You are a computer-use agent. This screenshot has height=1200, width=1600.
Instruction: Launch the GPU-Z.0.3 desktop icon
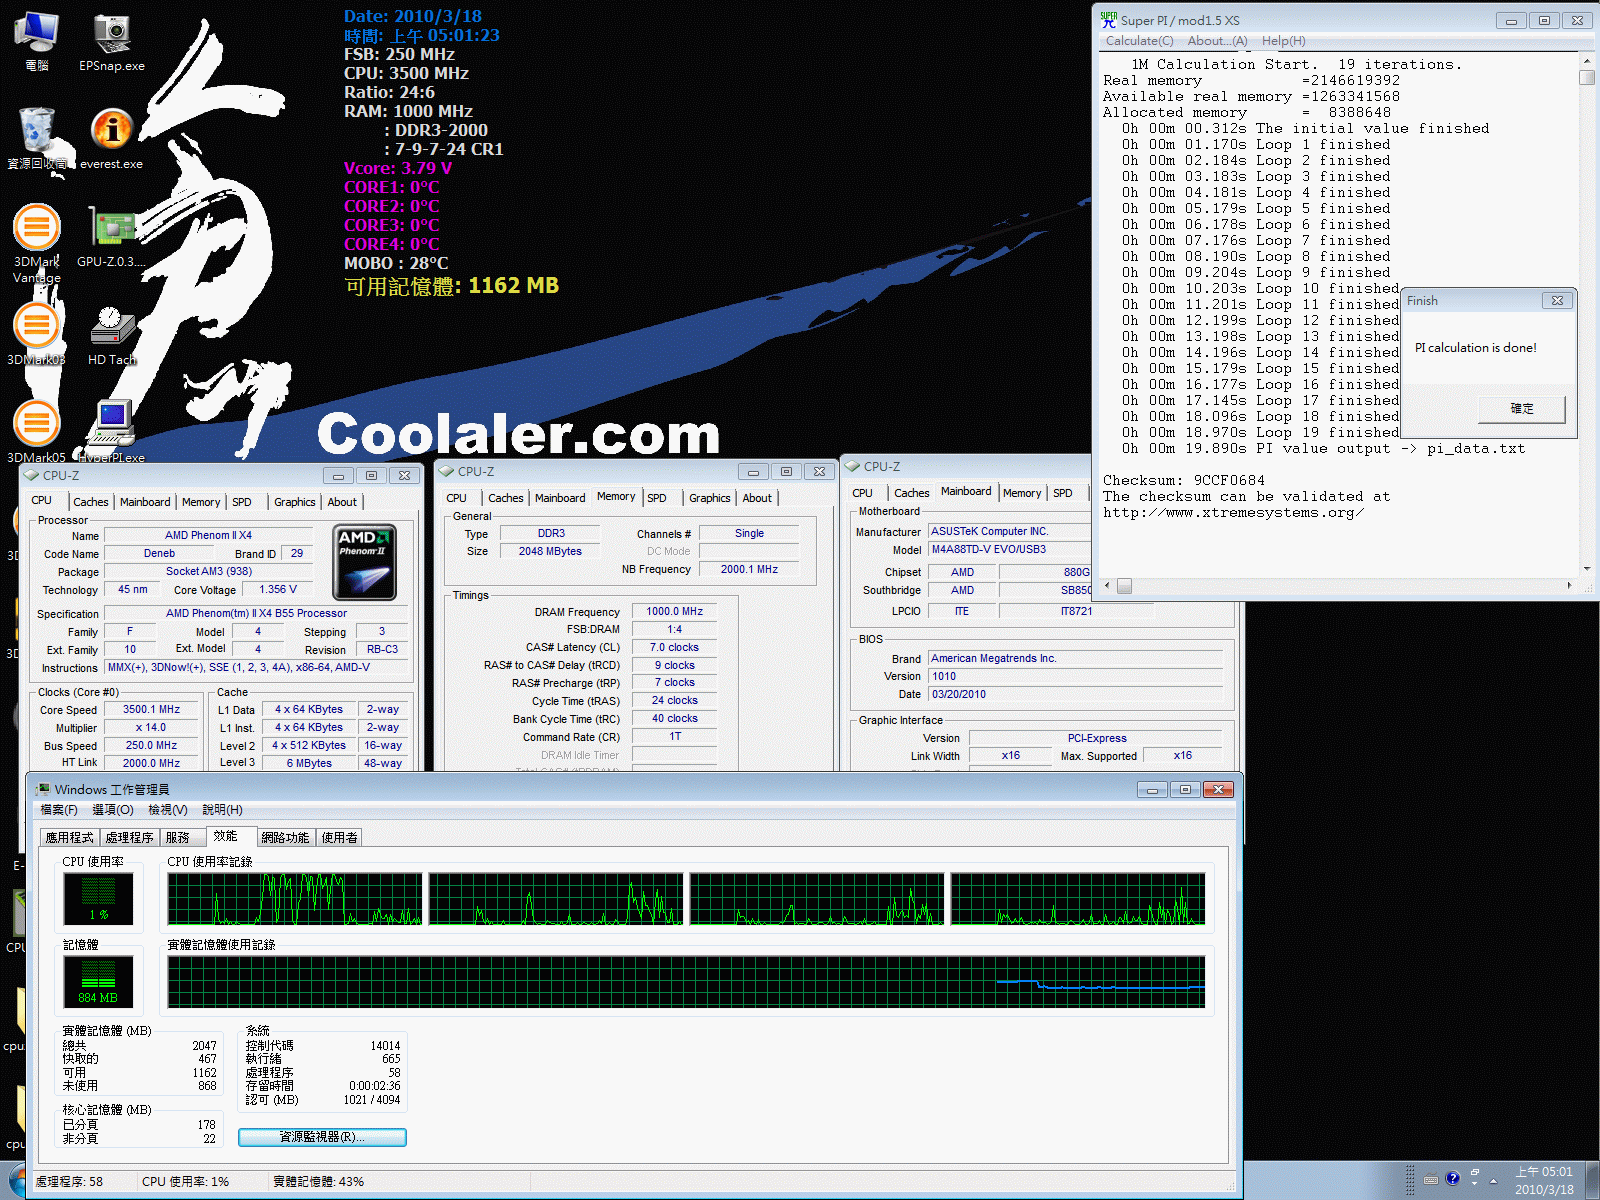pyautogui.click(x=112, y=236)
